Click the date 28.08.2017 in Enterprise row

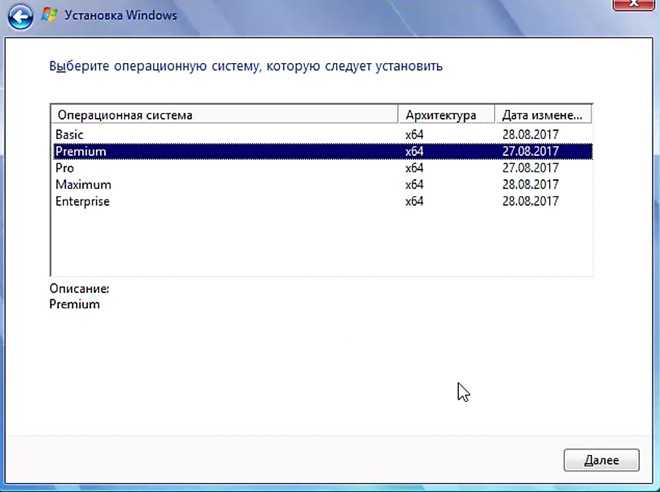530,201
